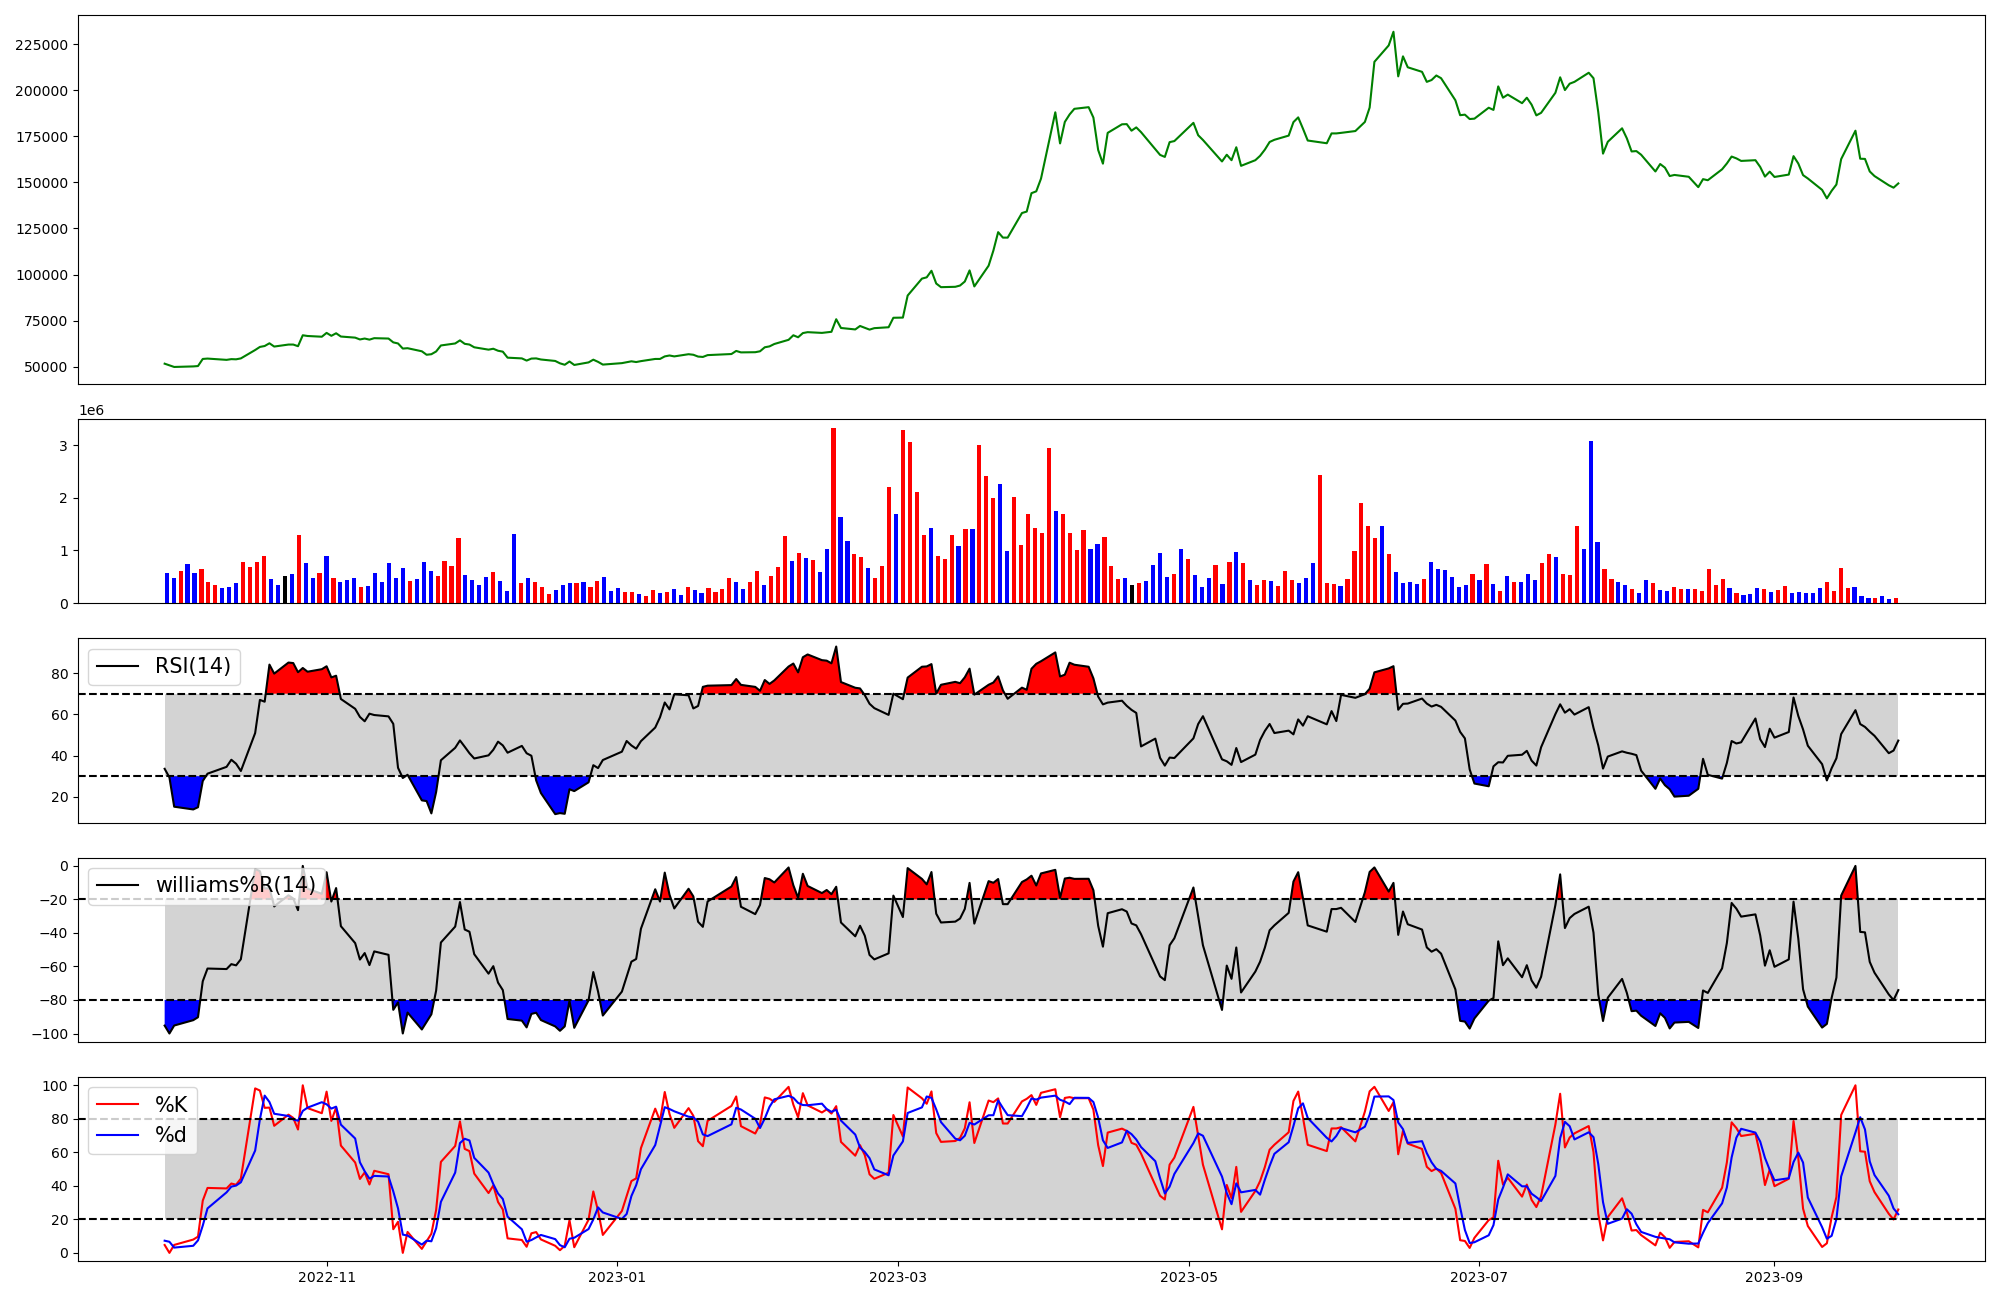Click the blue %d legend line sample
This screenshot has height=1300, width=2000.
point(116,1135)
